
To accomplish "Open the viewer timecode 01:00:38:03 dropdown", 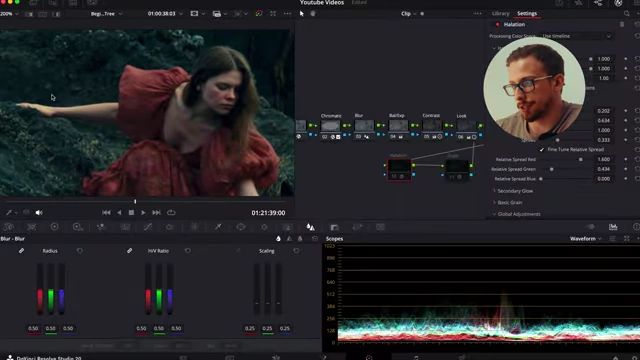I will (x=165, y=14).
